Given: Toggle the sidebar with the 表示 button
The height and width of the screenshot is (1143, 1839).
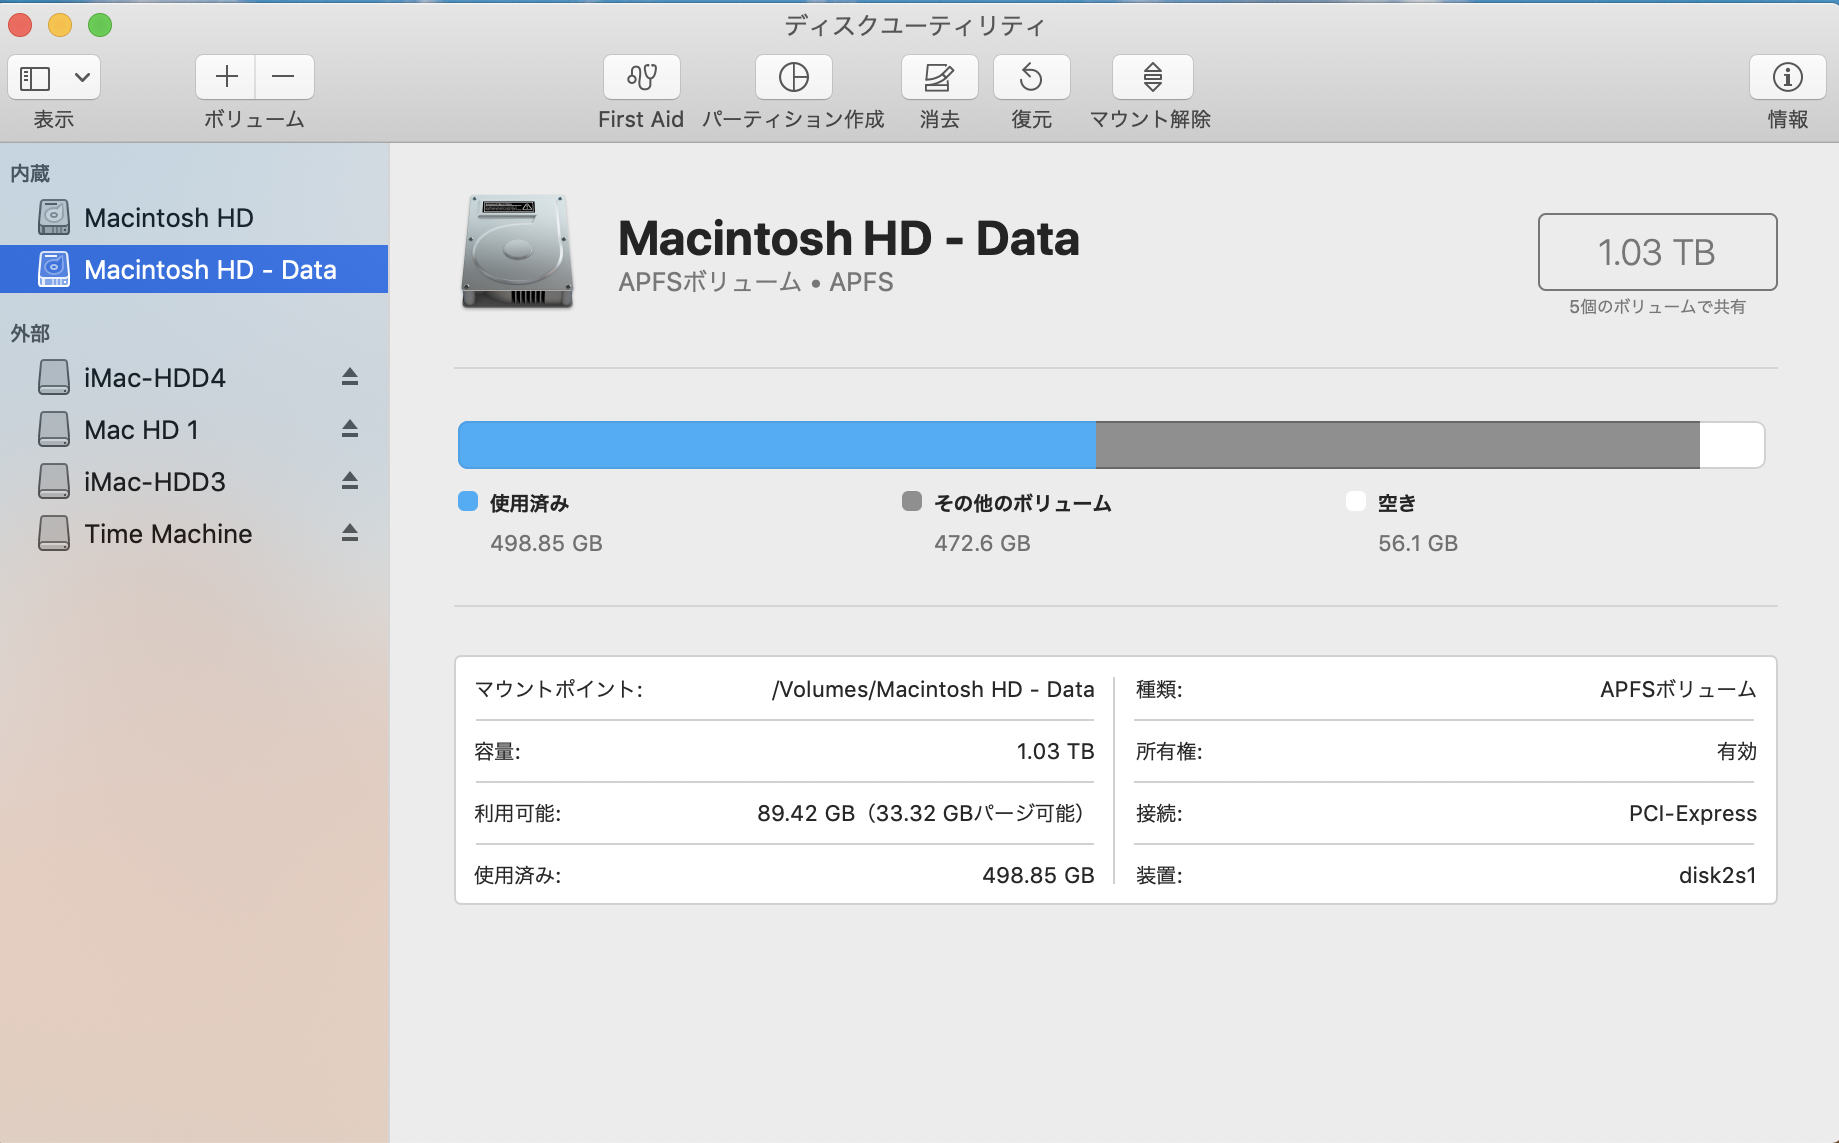Looking at the screenshot, I should 36,78.
